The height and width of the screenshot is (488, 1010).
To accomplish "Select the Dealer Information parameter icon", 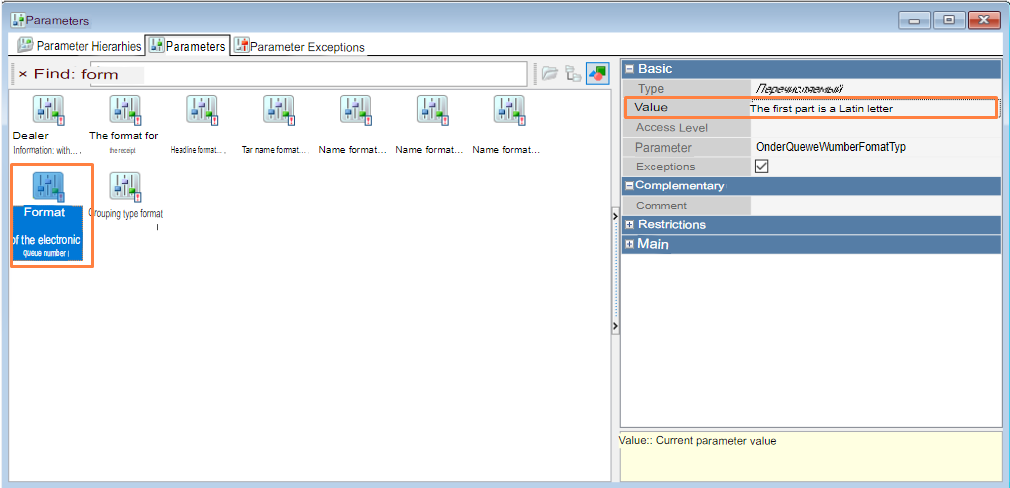I will pyautogui.click(x=47, y=111).
